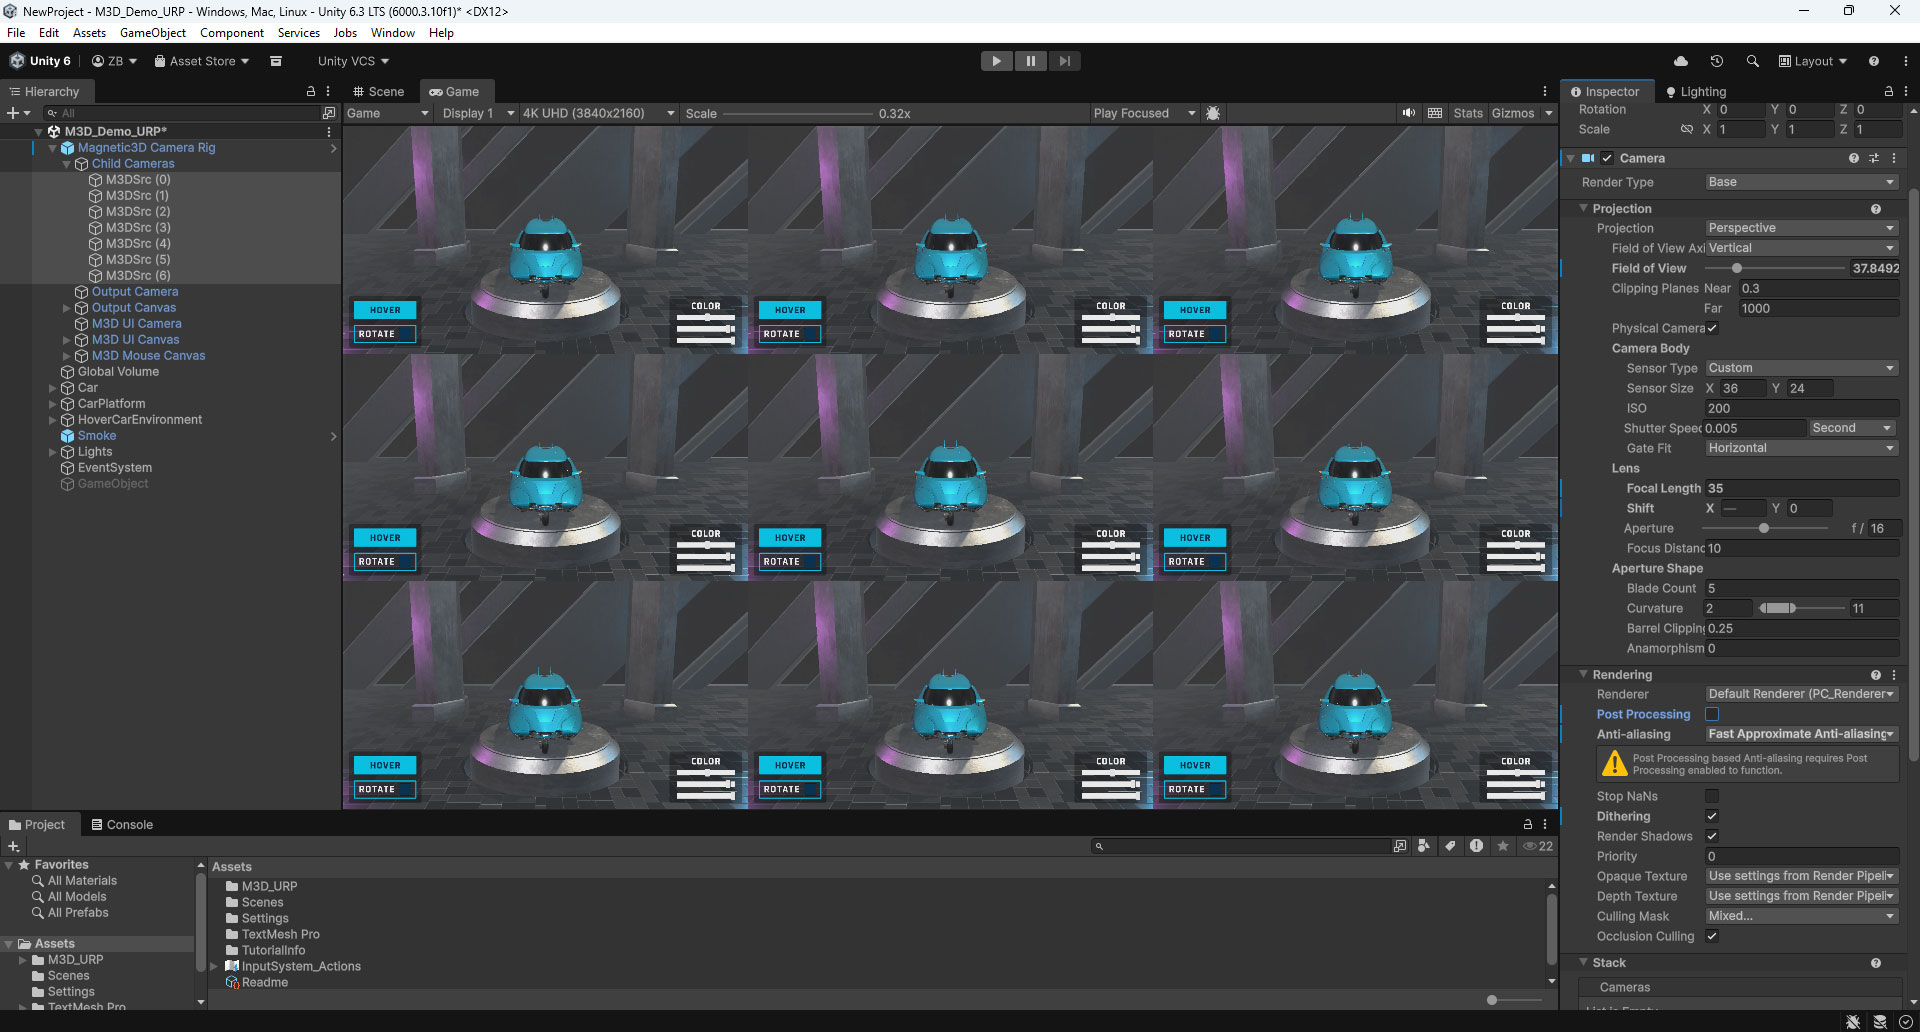This screenshot has height=1032, width=1920.
Task: Open the Camera component preset icon
Action: (1873, 158)
